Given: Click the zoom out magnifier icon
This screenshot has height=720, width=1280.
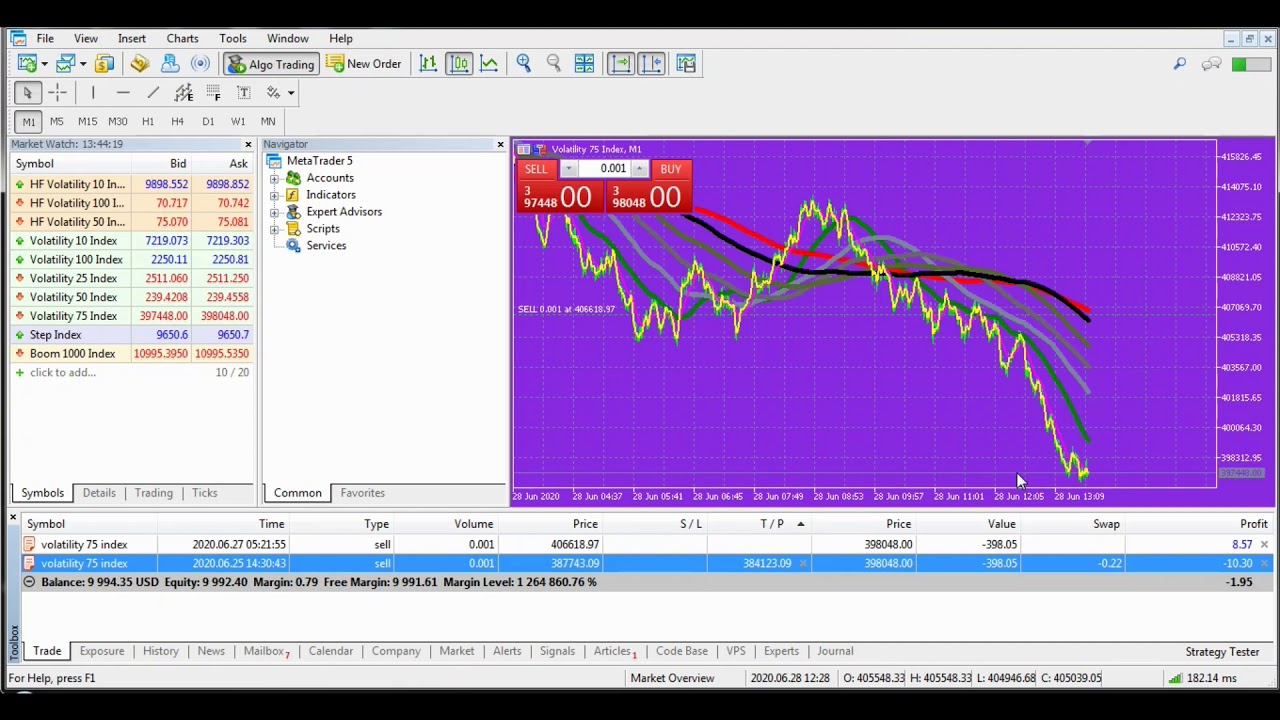Looking at the screenshot, I should 553,64.
